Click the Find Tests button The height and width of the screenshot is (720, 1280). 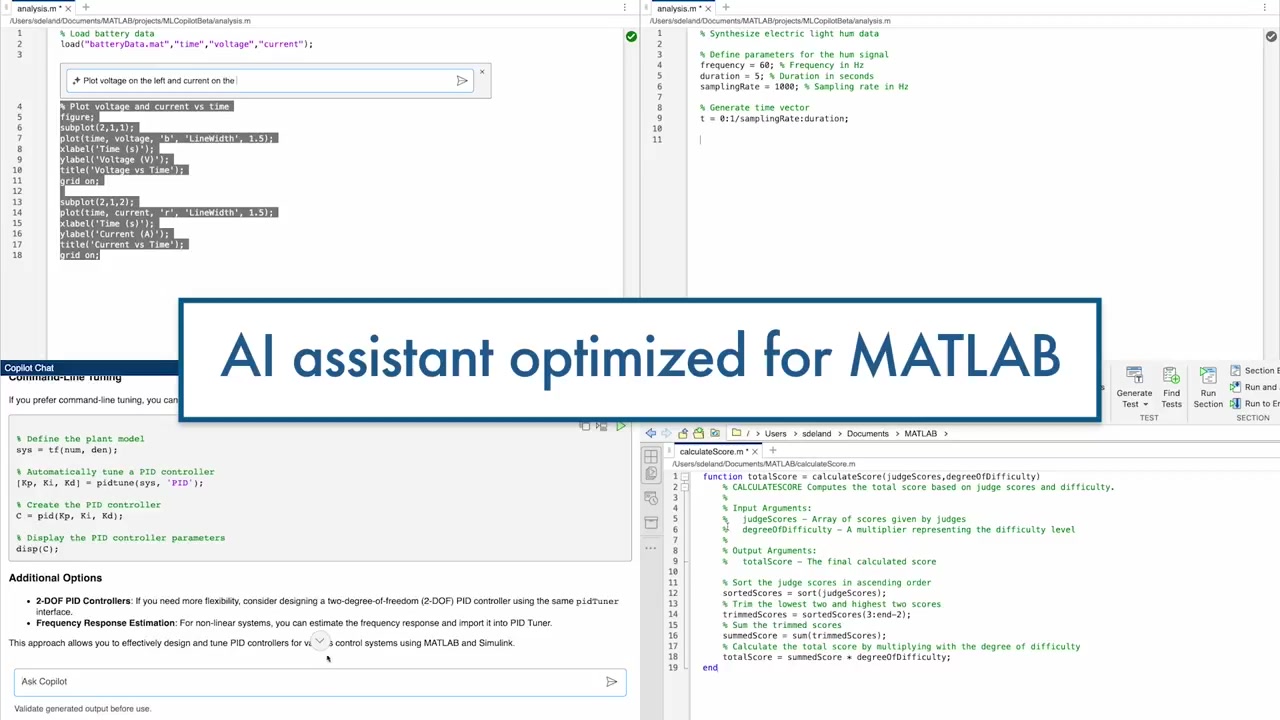click(1171, 386)
